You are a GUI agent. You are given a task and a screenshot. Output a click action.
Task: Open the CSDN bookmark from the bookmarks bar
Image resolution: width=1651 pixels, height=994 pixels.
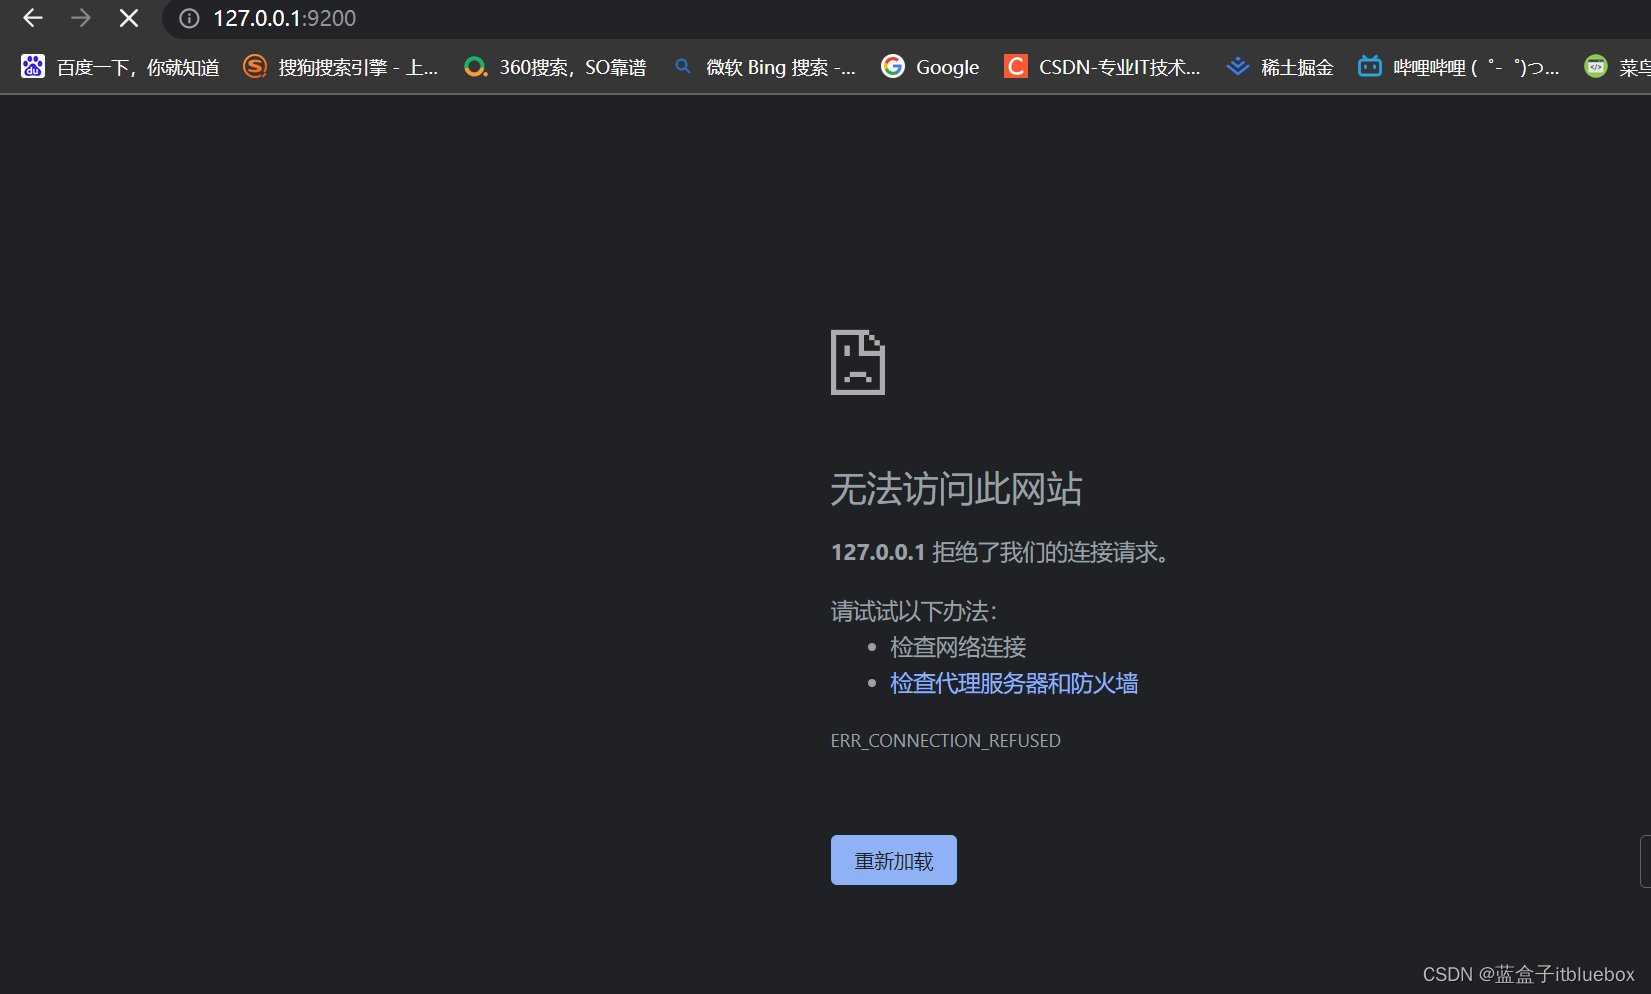coord(1103,66)
